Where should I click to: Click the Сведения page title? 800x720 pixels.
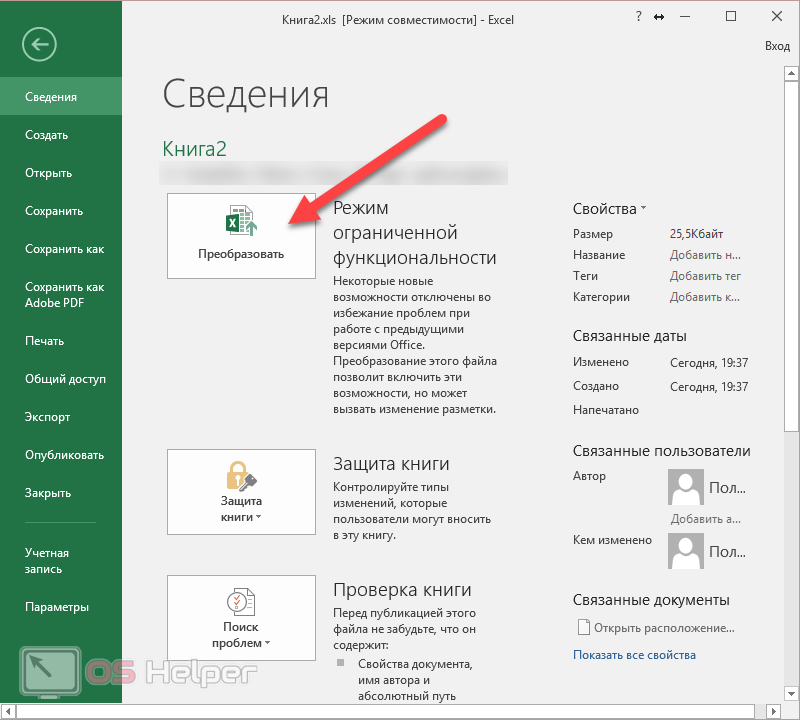tap(245, 94)
